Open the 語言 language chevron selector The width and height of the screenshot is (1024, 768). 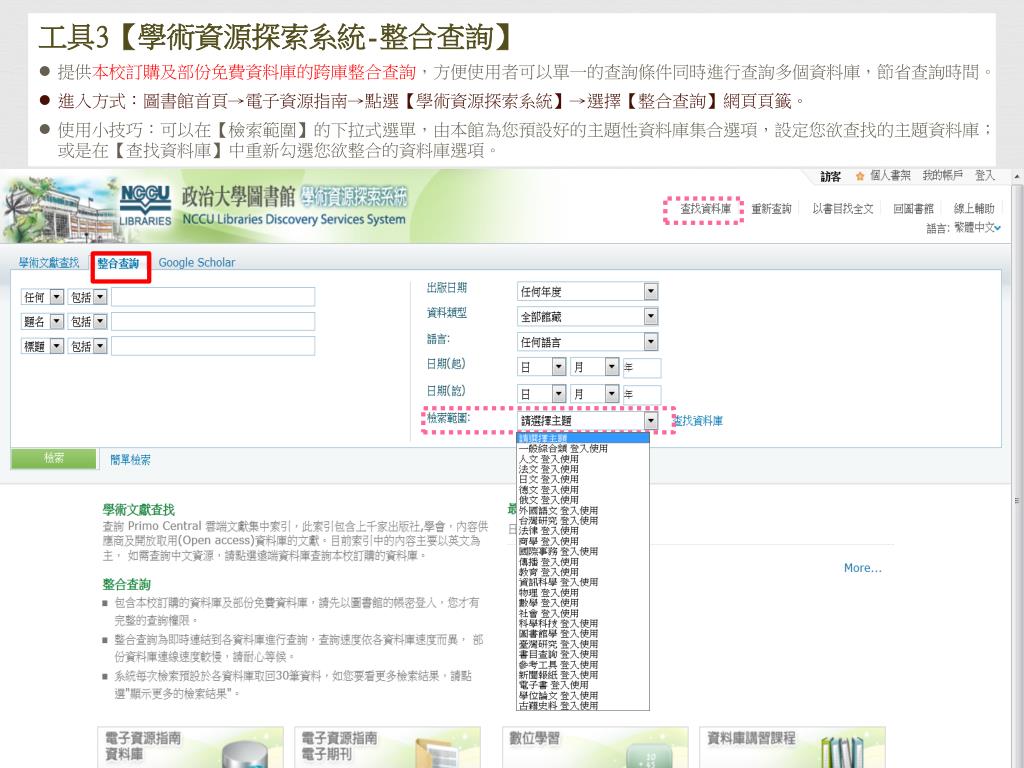coord(997,228)
